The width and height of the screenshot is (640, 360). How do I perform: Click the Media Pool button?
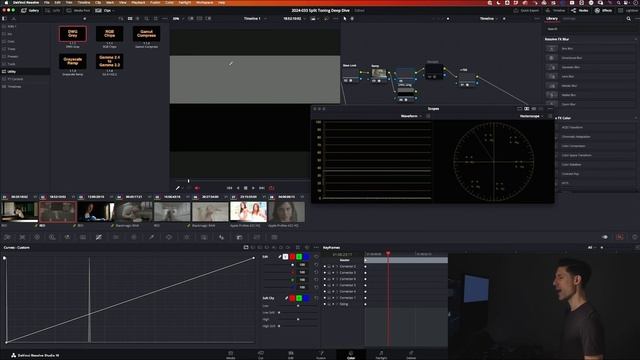pyautogui.click(x=78, y=11)
